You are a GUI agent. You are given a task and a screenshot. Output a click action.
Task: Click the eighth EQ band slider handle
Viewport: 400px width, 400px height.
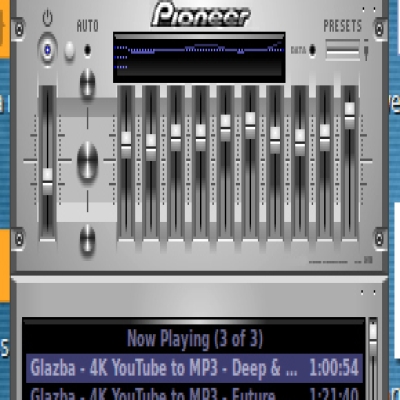coord(300,142)
